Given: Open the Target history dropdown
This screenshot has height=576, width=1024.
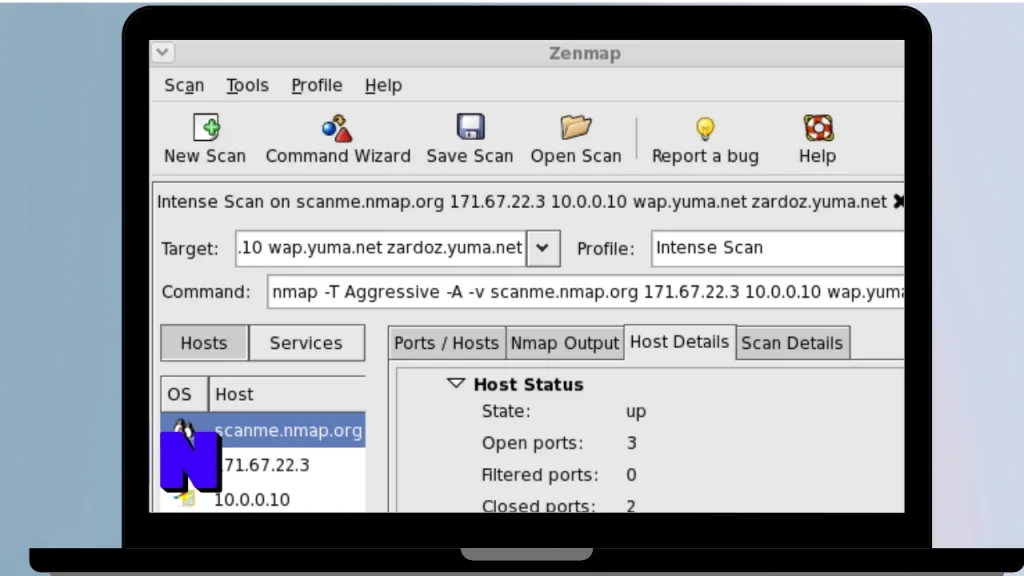Looking at the screenshot, I should [543, 248].
